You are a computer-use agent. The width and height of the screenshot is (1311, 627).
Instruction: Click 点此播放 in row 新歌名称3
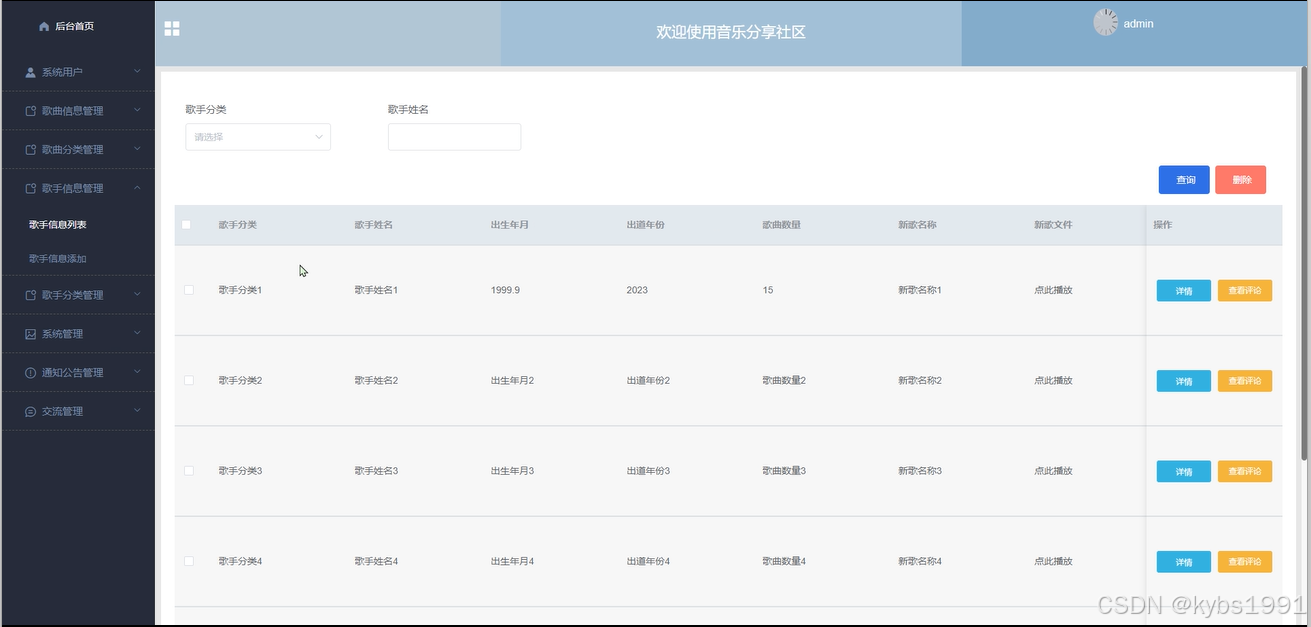tap(1053, 470)
